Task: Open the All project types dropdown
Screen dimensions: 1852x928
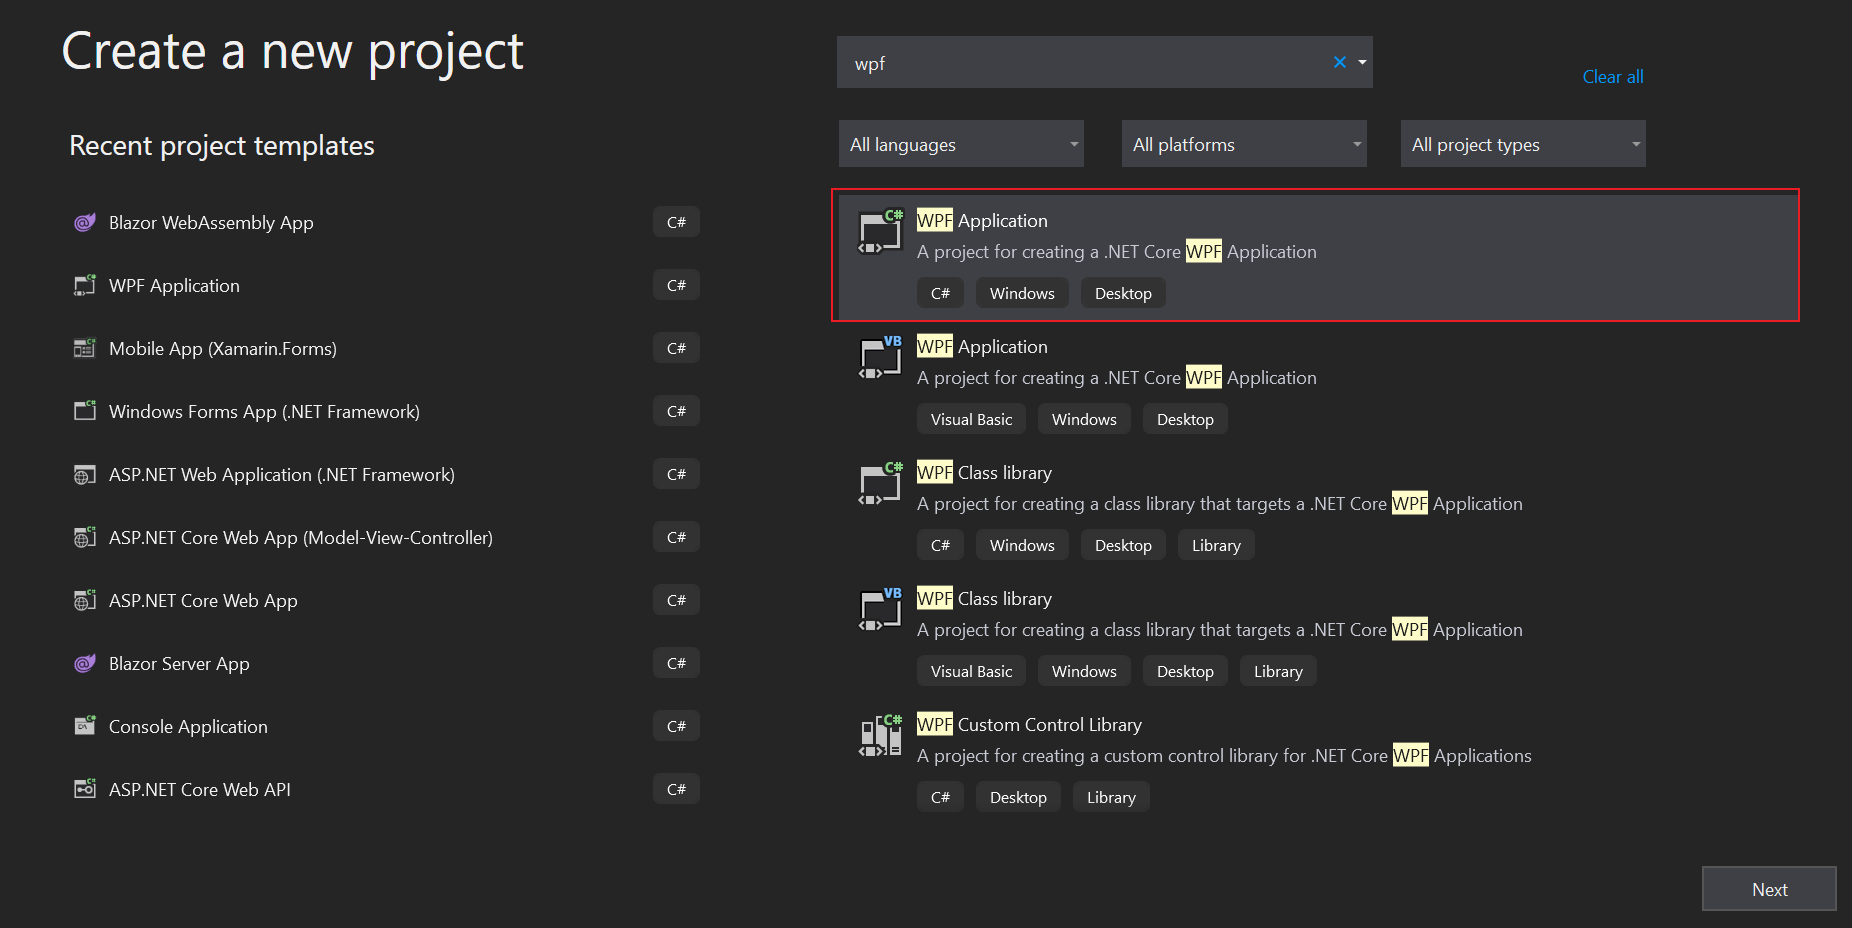Action: [x=1522, y=144]
